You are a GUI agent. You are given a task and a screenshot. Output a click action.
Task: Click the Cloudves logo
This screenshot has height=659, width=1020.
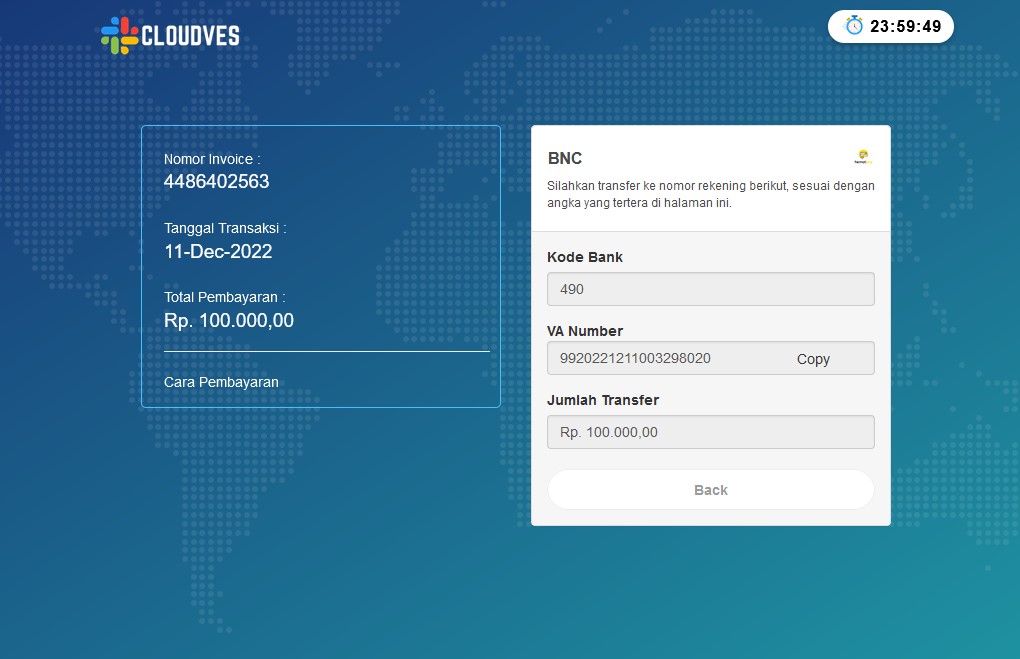170,35
